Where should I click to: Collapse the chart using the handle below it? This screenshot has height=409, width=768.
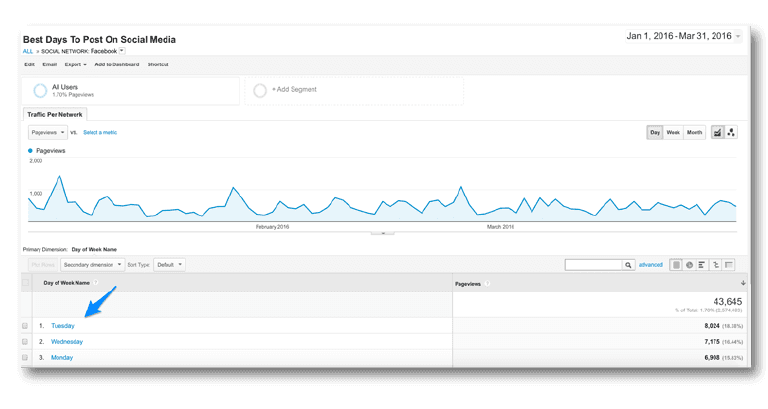383,233
